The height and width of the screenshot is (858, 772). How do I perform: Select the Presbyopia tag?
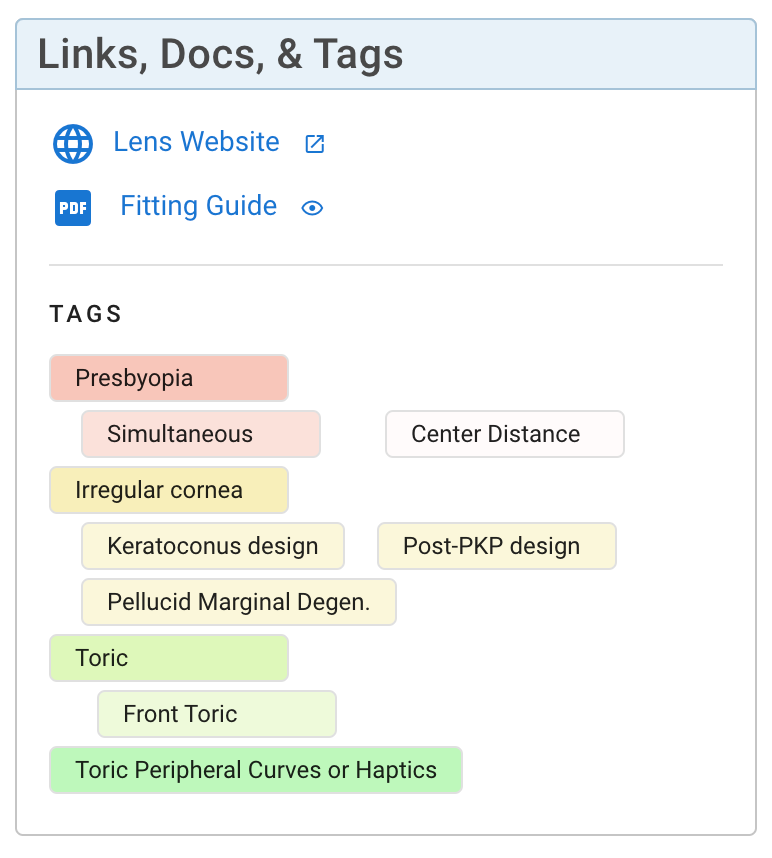pos(168,378)
